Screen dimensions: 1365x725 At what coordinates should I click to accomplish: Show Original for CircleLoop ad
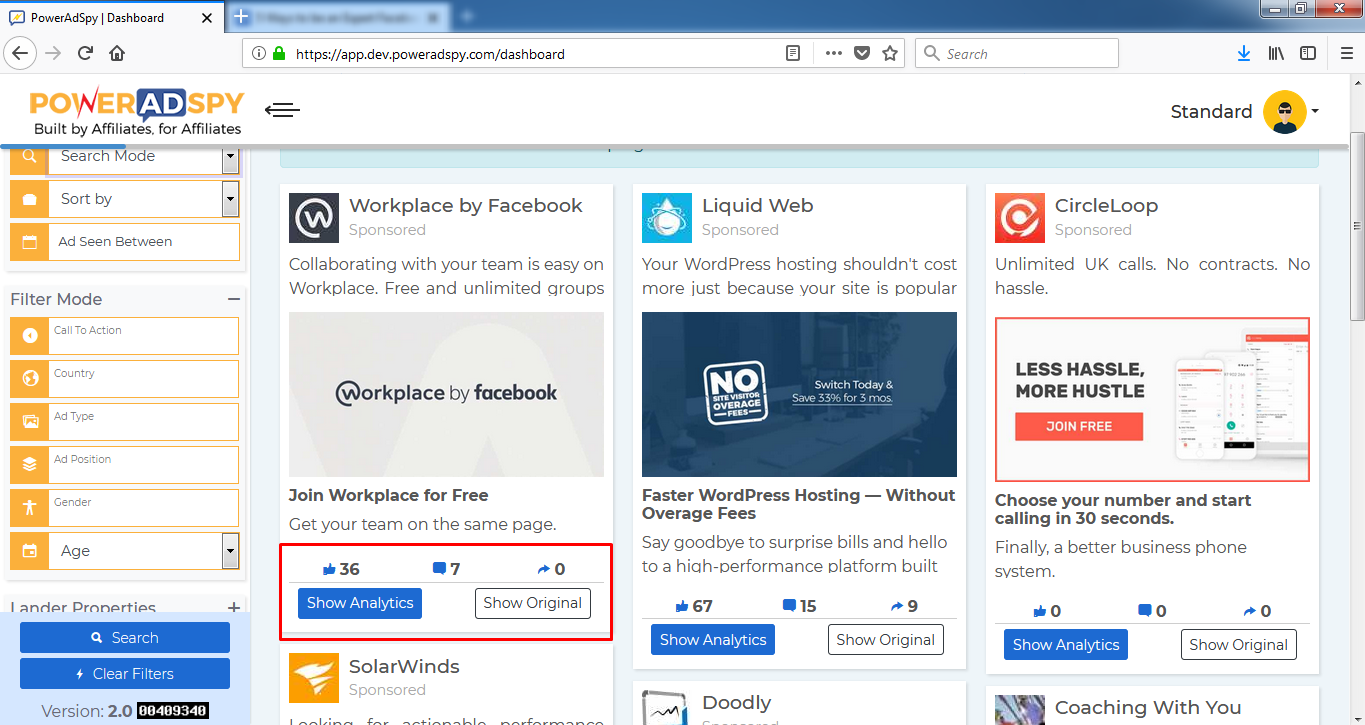pyautogui.click(x=1239, y=645)
